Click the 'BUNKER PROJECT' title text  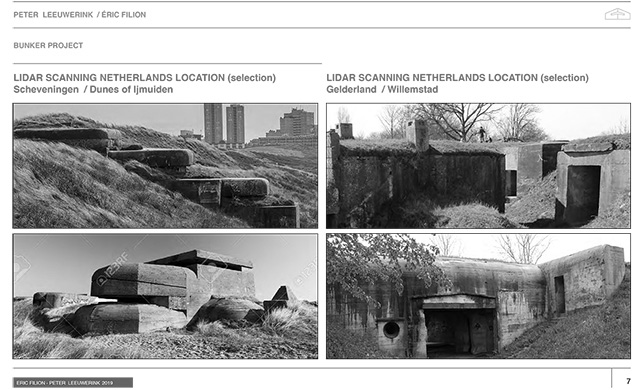(48, 45)
